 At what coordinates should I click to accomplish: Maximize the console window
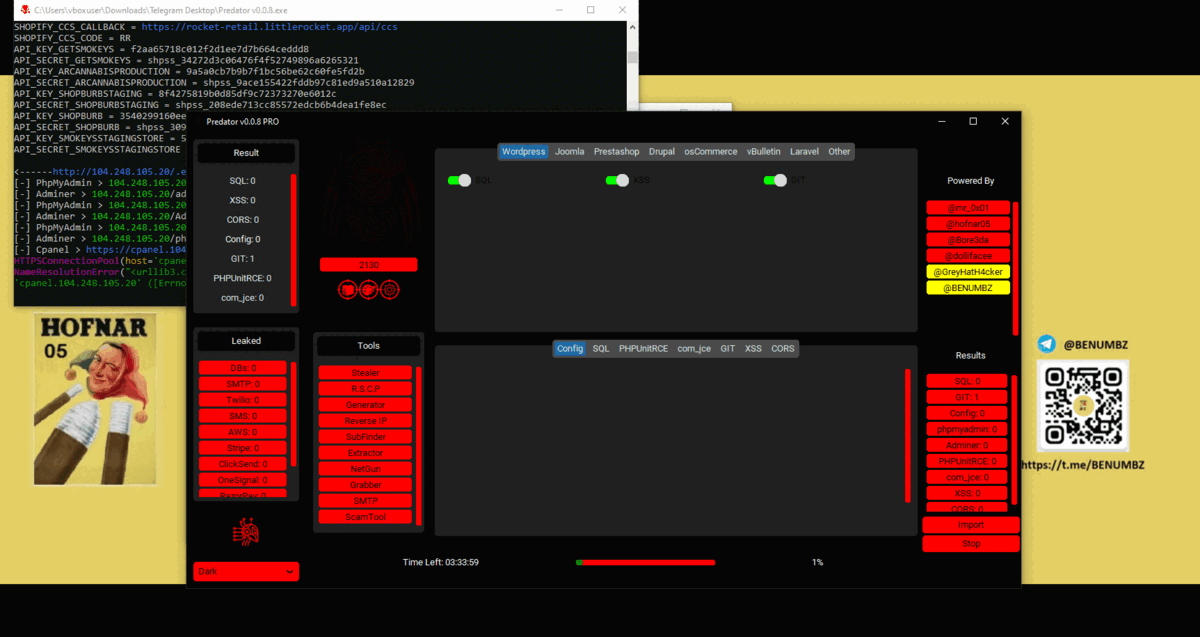point(591,10)
